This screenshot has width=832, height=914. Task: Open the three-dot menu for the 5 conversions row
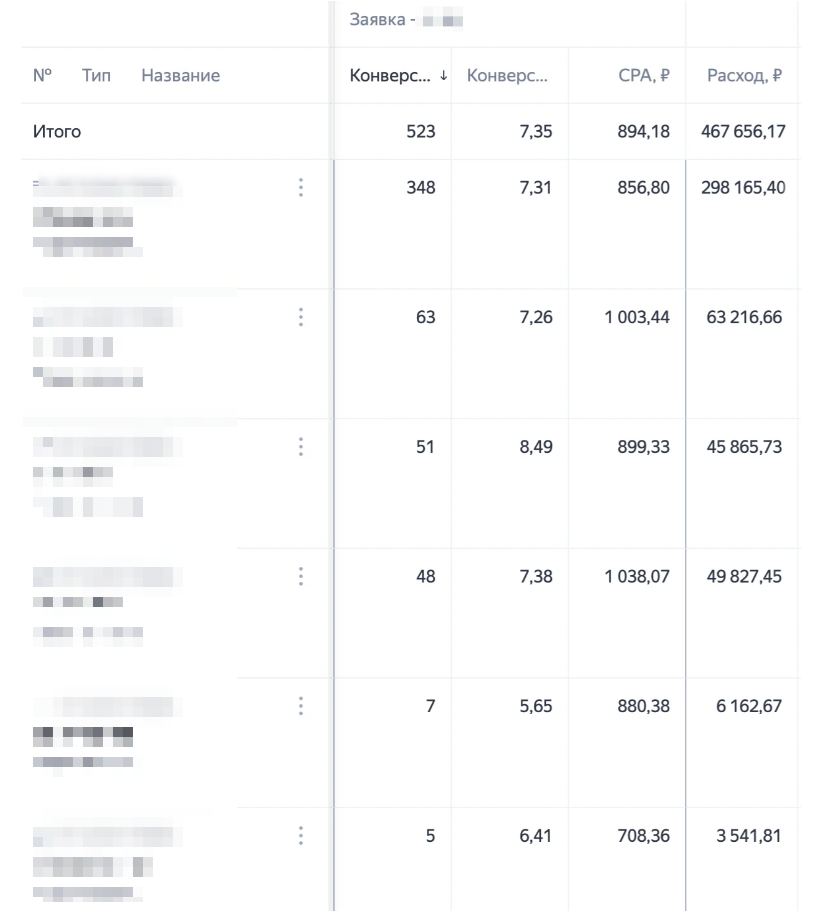[301, 836]
